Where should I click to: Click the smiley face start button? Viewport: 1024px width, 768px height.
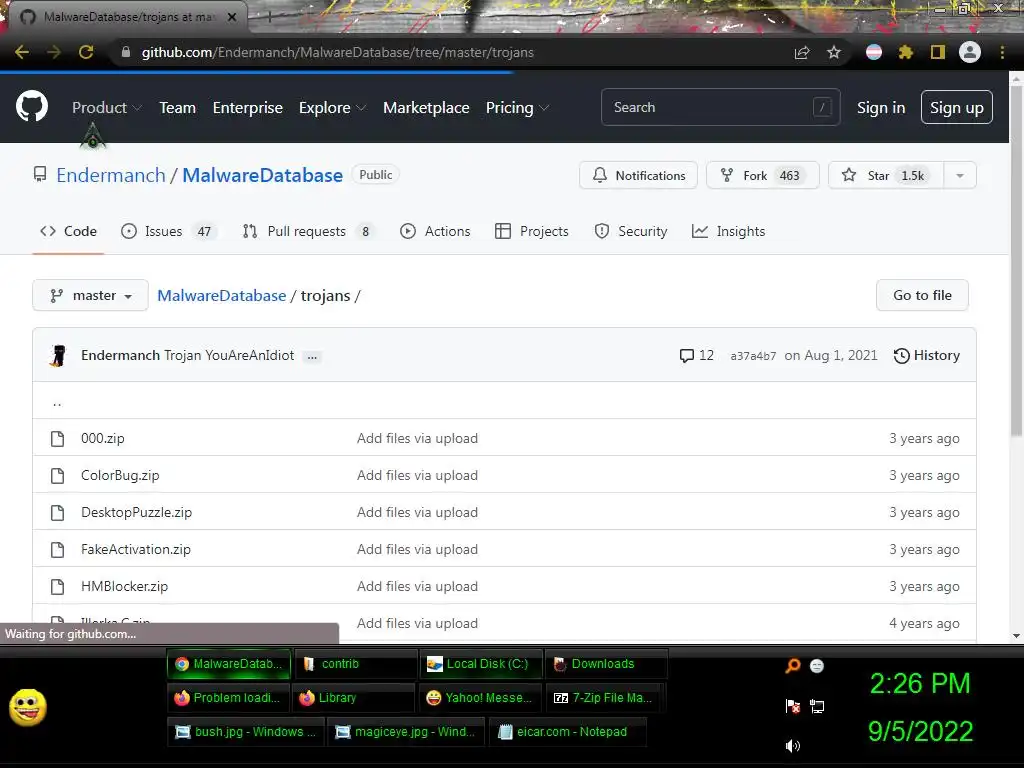pos(28,707)
